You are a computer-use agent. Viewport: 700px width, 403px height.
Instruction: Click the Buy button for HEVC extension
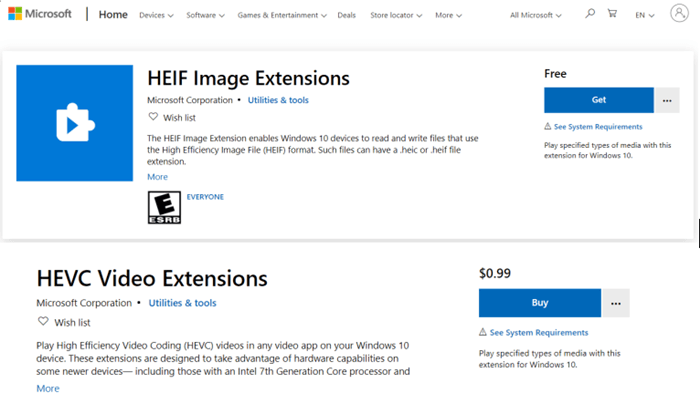point(540,303)
